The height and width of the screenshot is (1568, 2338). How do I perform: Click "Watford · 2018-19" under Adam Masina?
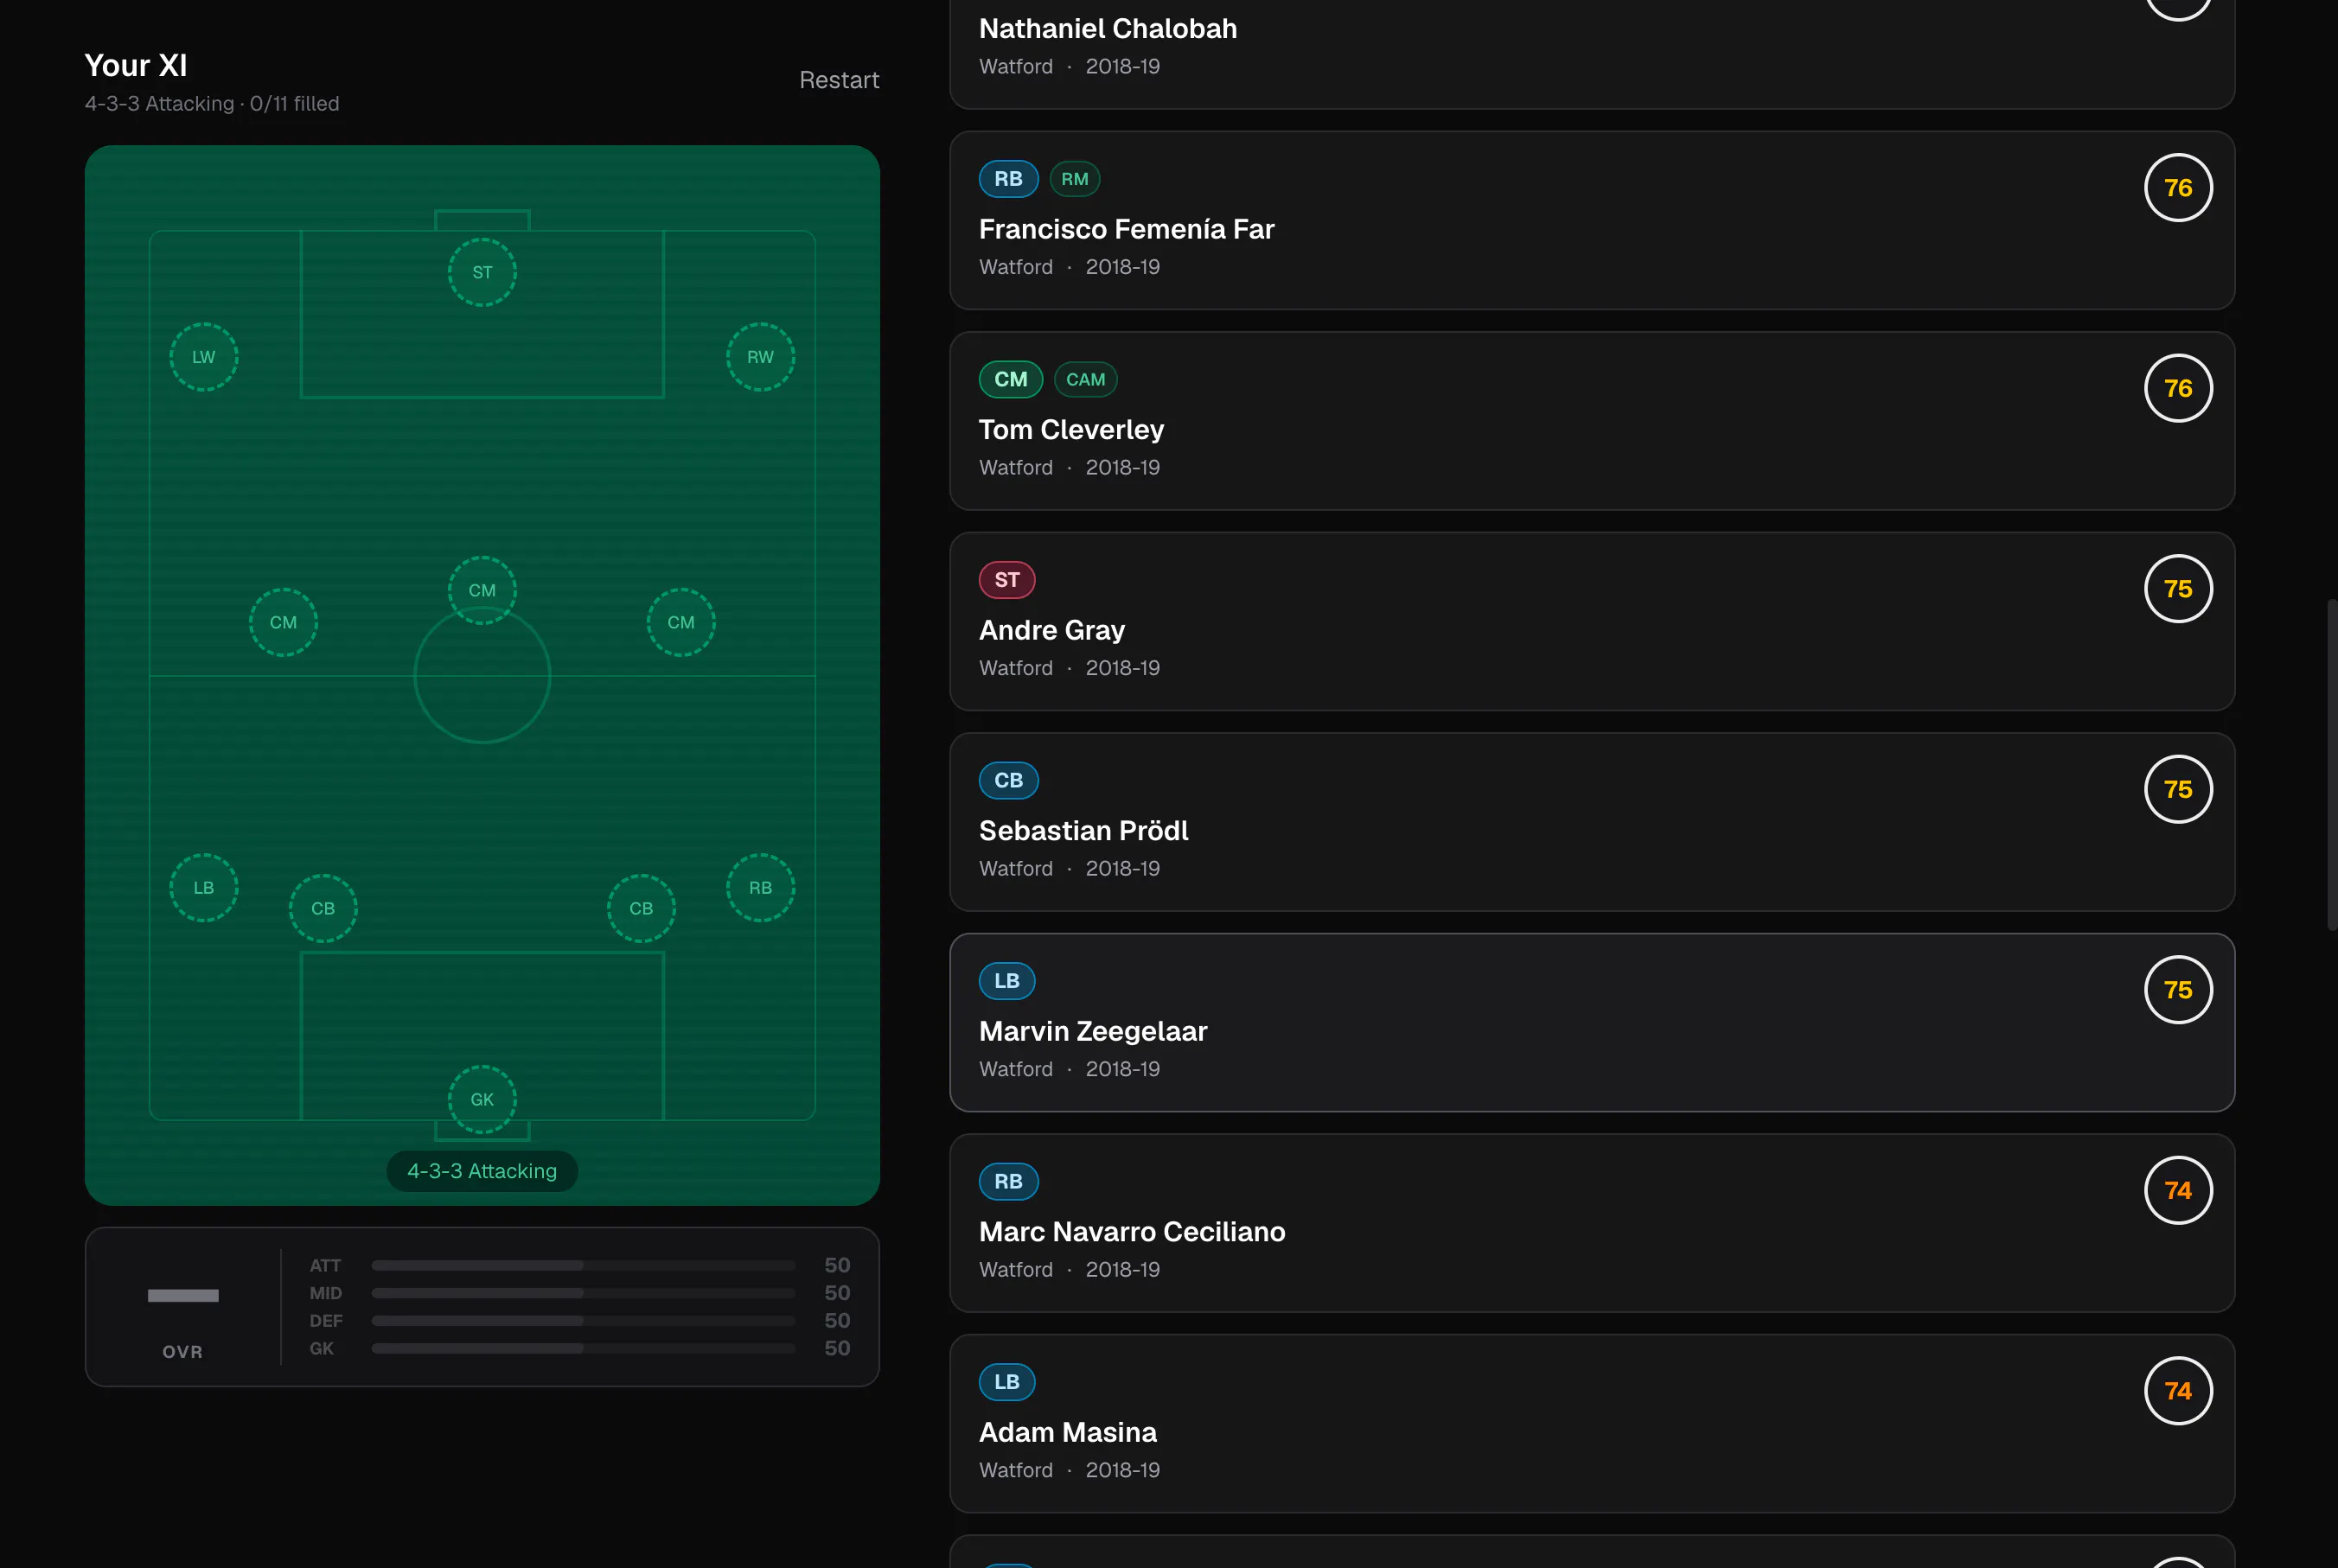(x=1069, y=1470)
